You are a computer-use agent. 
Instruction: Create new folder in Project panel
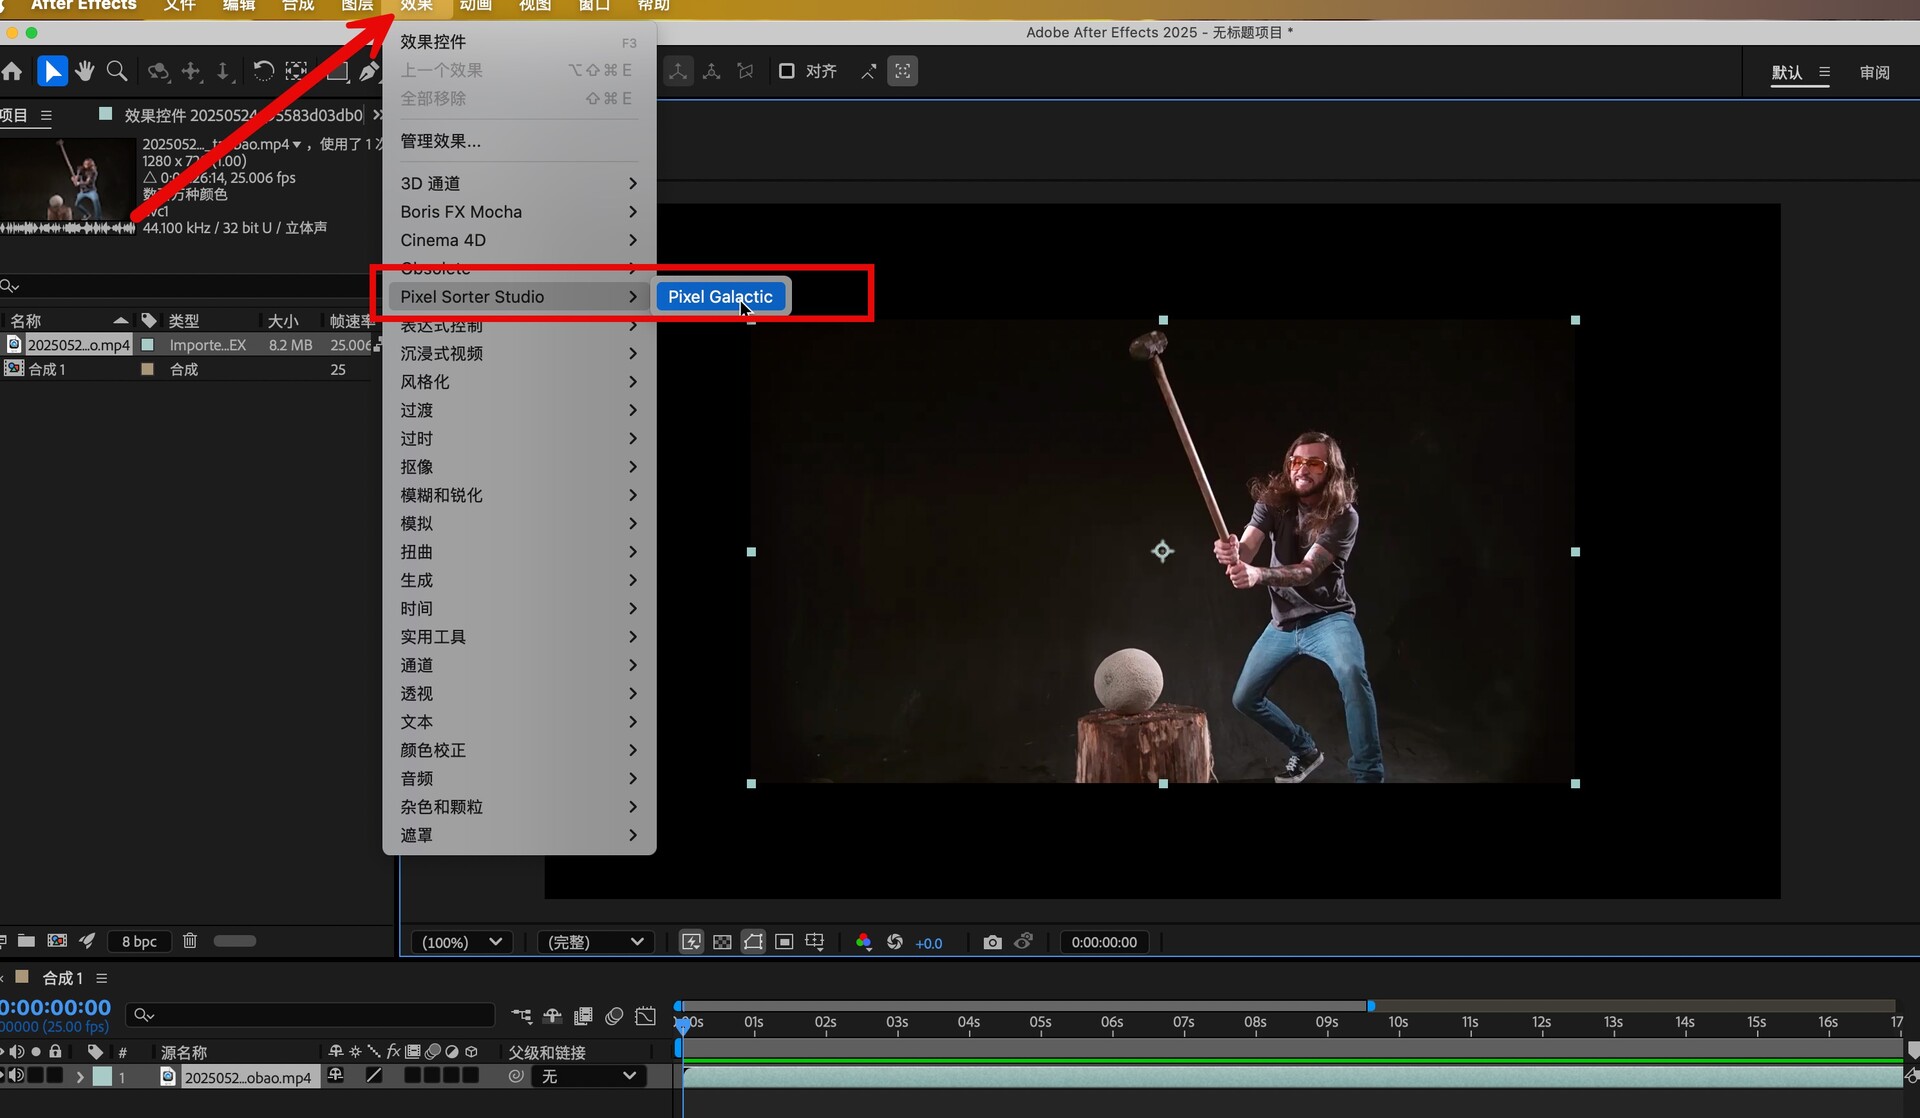(x=26, y=941)
